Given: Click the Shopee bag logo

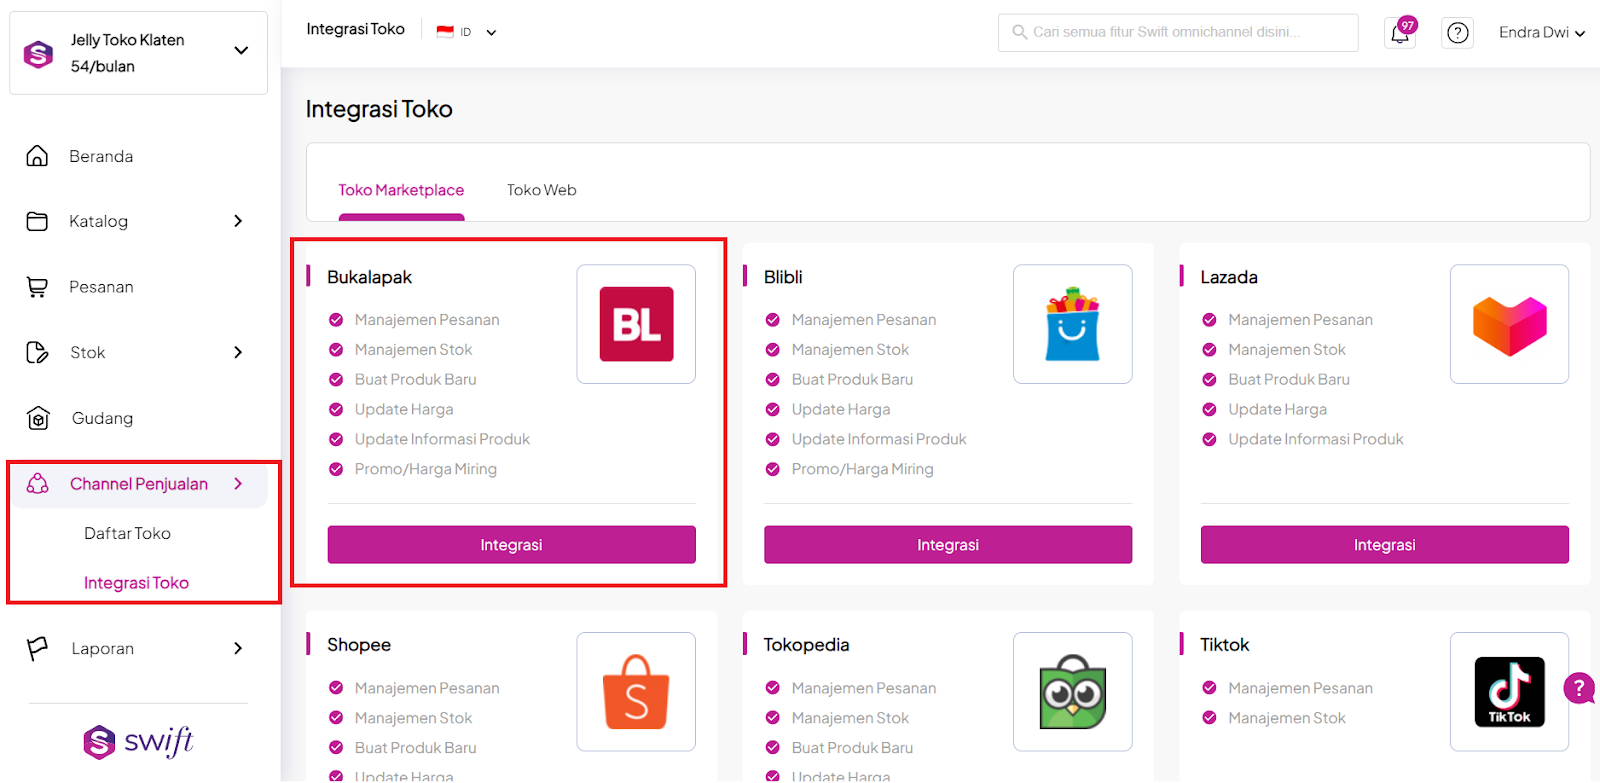Looking at the screenshot, I should [x=636, y=692].
